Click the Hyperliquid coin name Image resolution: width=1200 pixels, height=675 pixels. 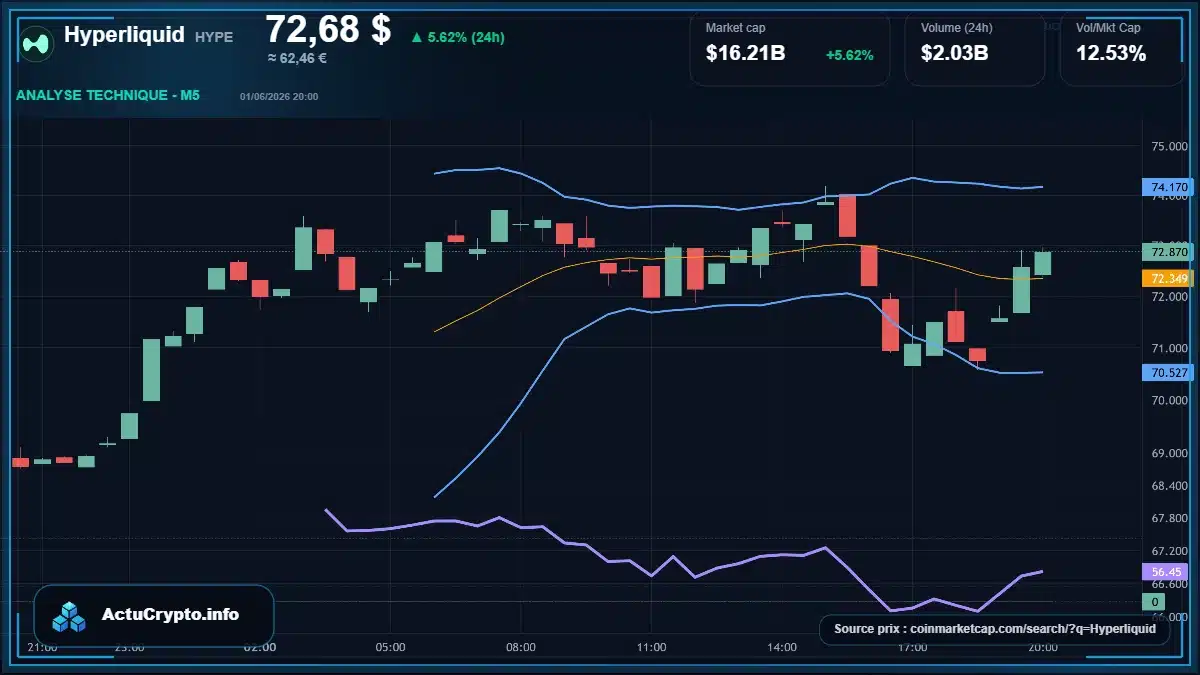click(124, 35)
